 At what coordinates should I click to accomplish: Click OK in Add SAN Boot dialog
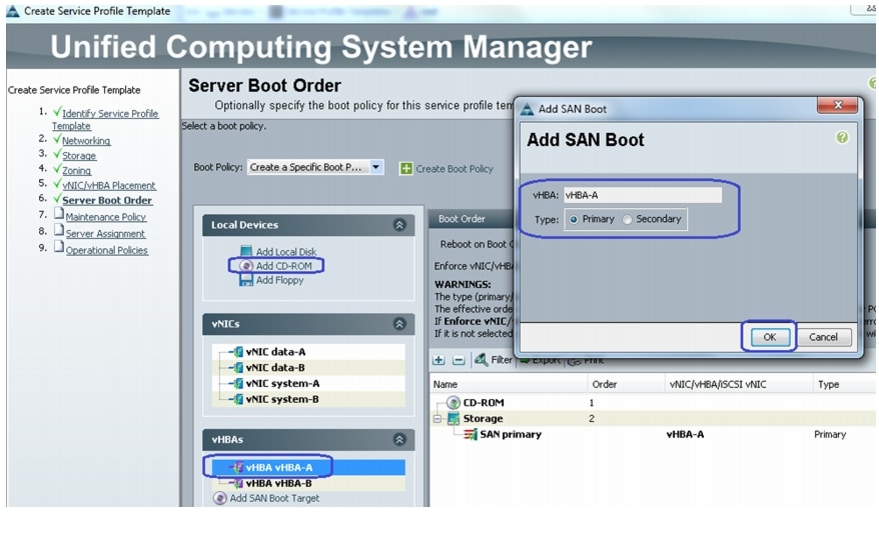tap(769, 337)
